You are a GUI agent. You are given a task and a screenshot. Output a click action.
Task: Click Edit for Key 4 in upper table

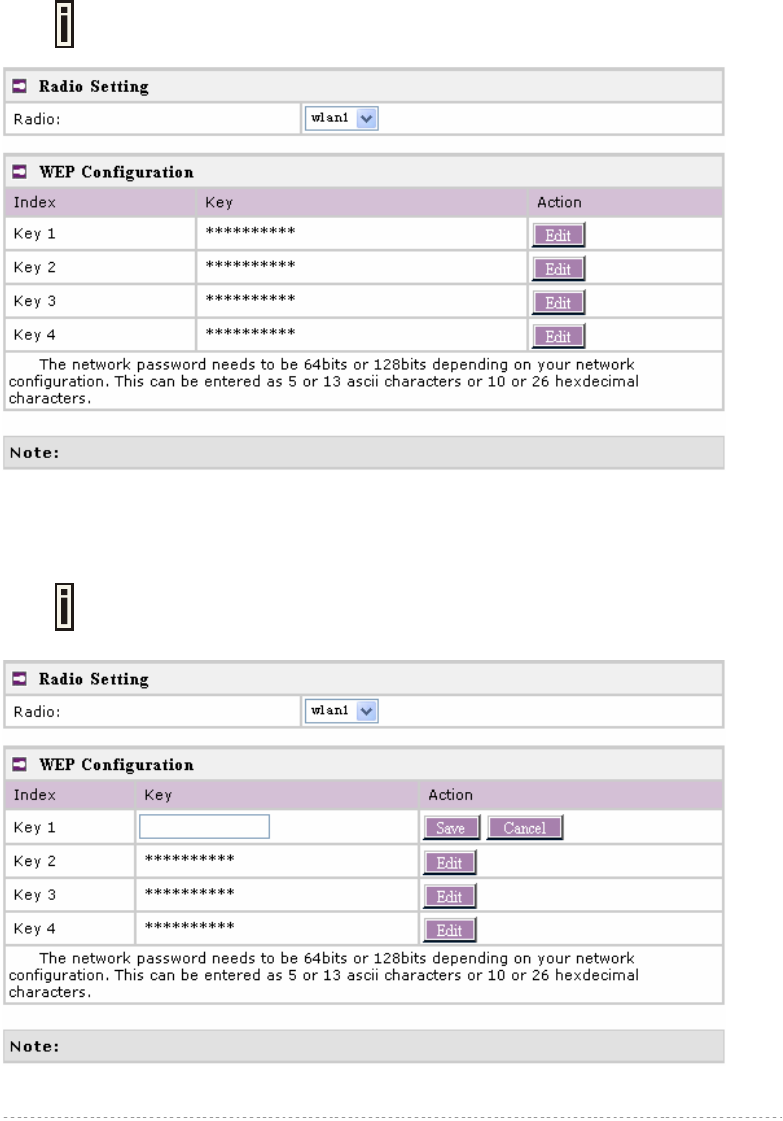tap(558, 335)
